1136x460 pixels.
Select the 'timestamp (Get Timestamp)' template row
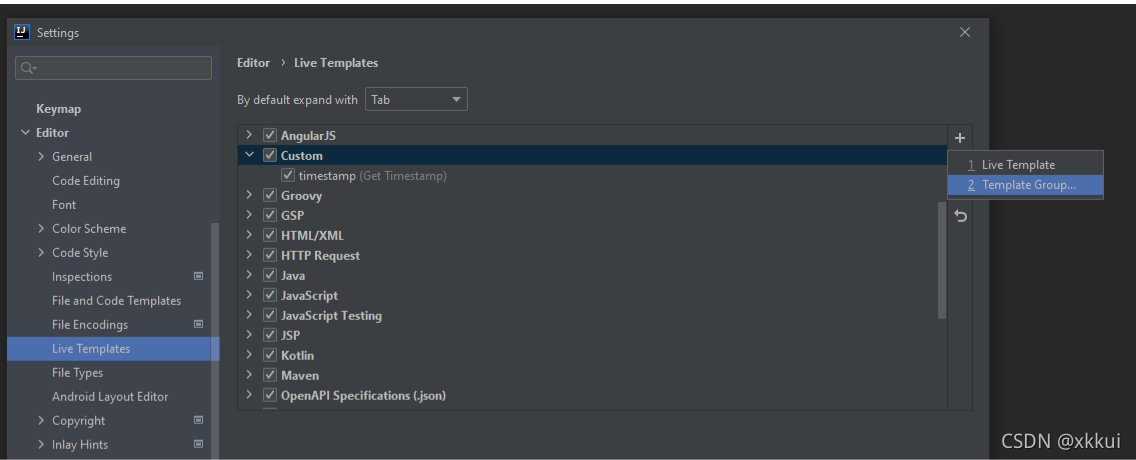pos(593,175)
